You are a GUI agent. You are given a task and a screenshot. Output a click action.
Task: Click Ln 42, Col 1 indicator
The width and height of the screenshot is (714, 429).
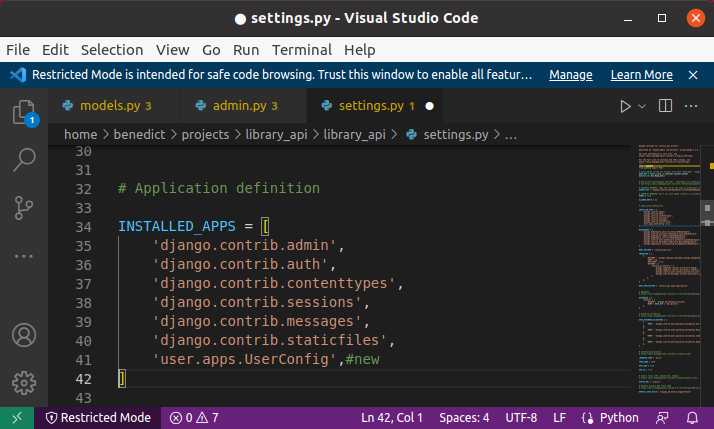(x=392, y=418)
